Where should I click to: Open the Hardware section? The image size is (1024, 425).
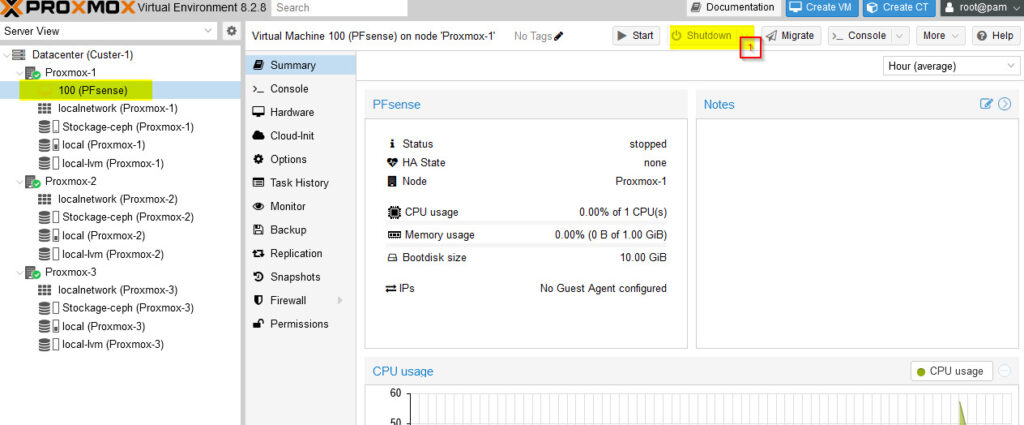coord(301,112)
